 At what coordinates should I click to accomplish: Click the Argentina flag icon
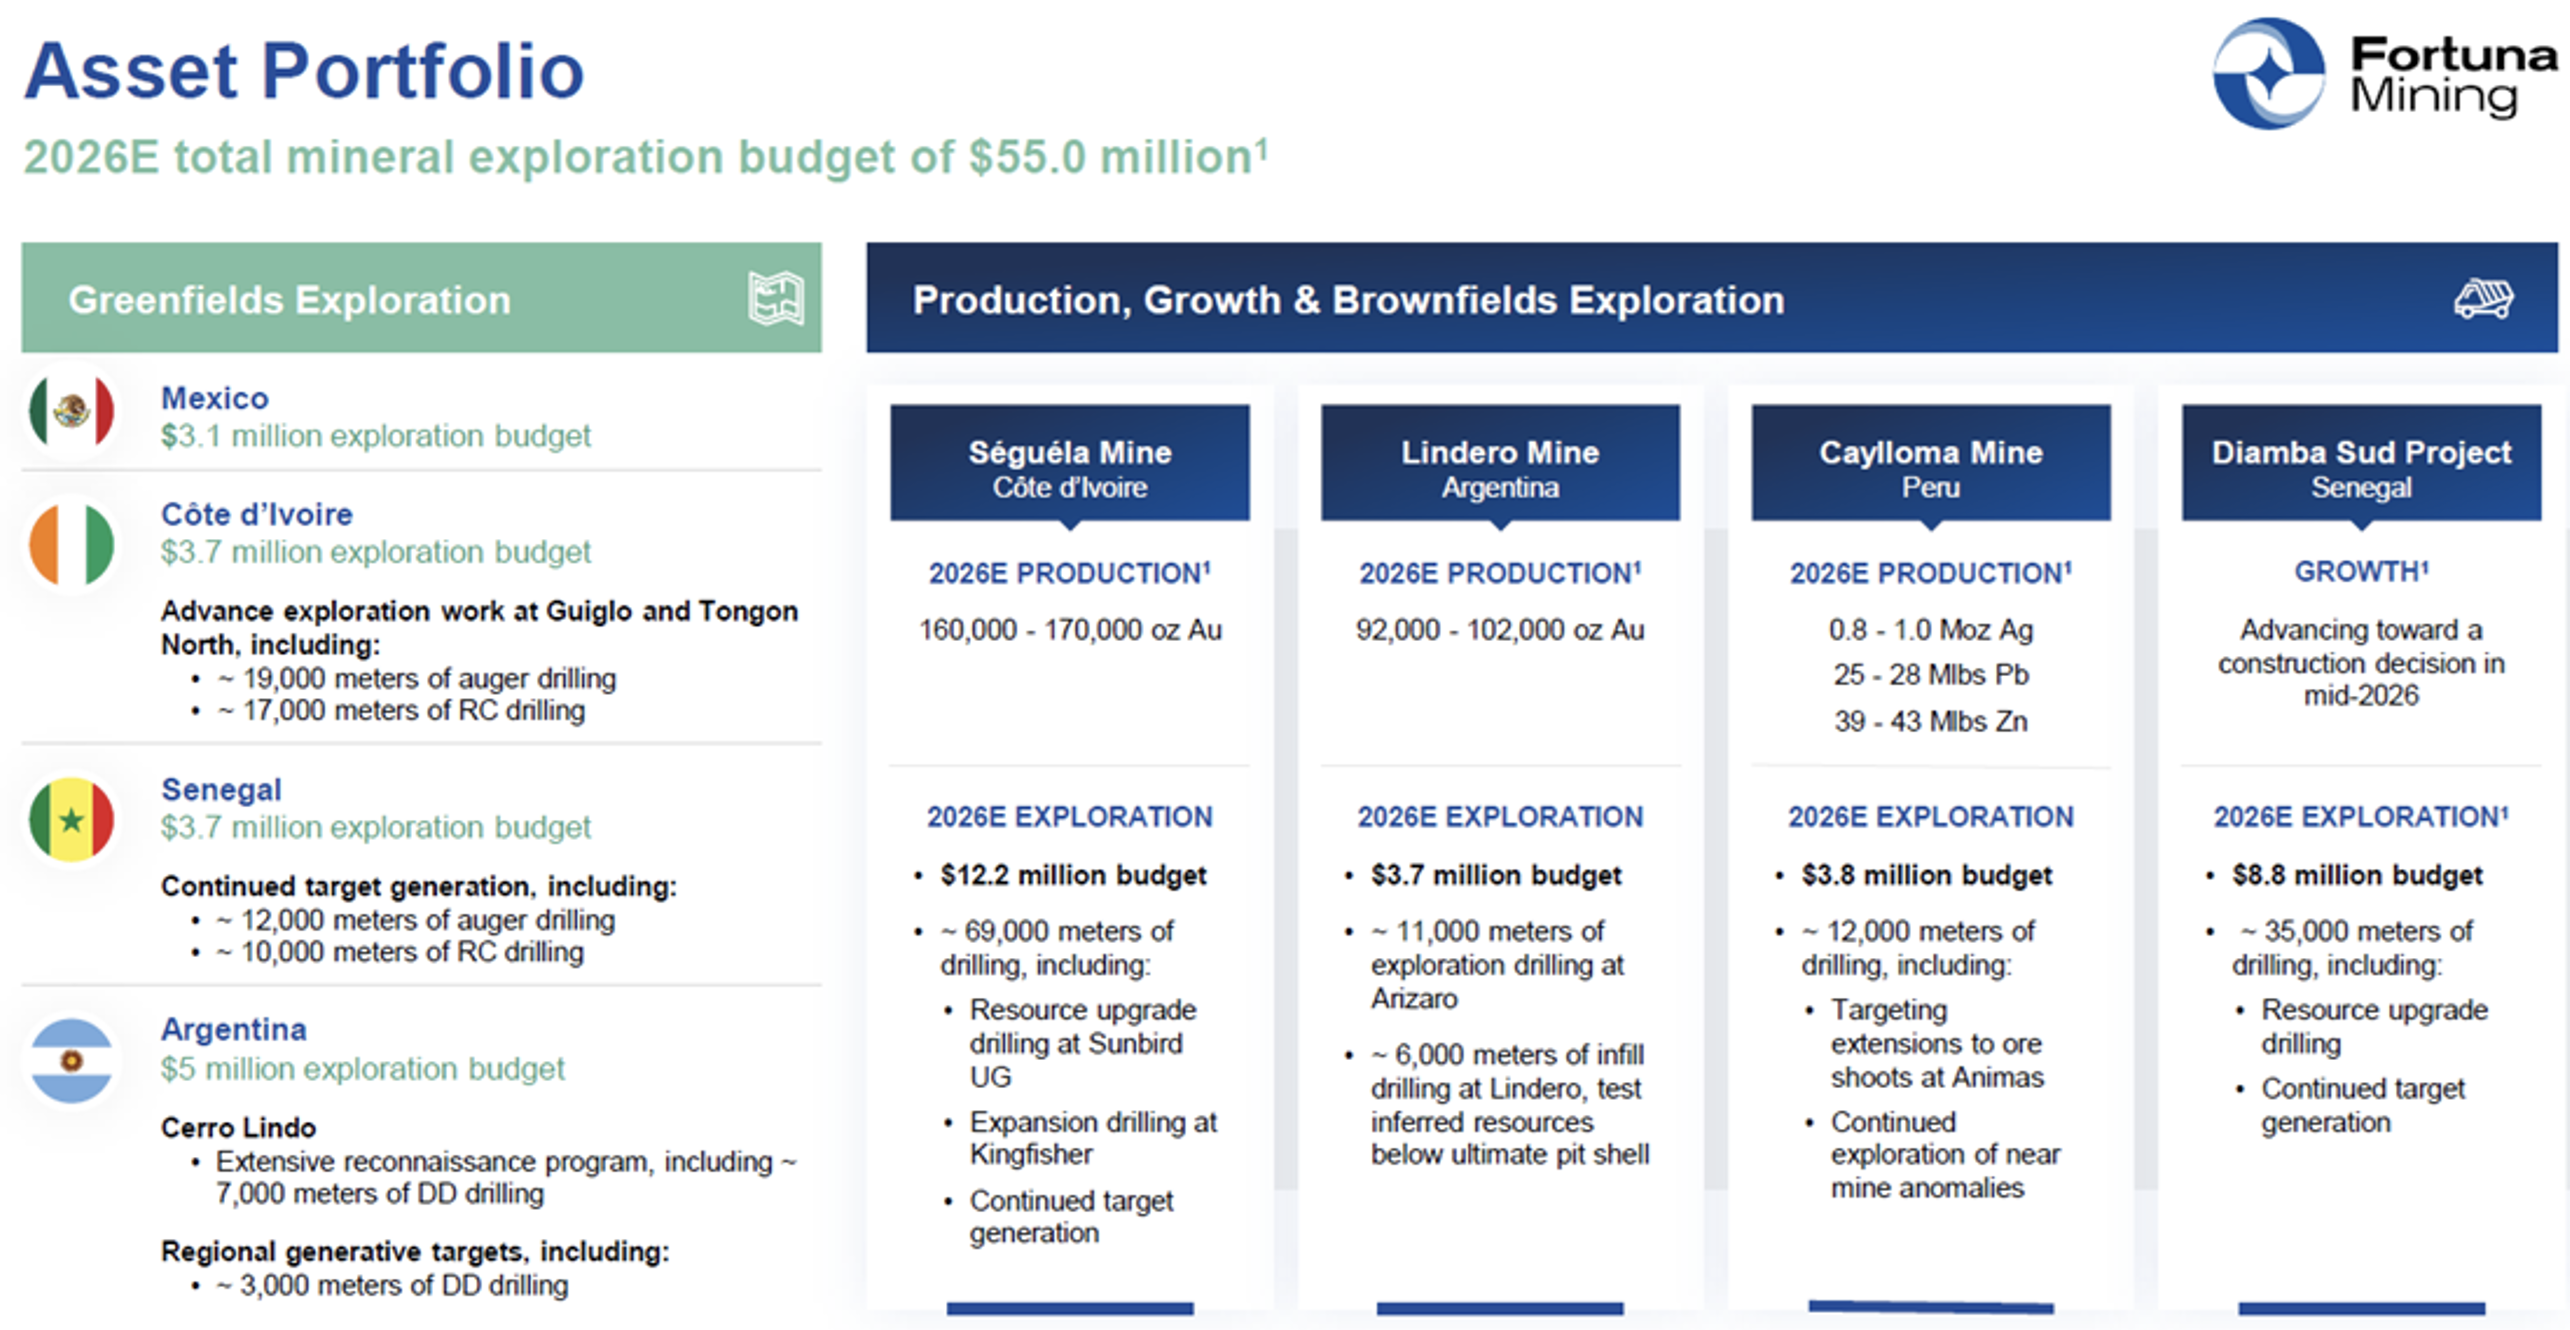click(x=72, y=1061)
